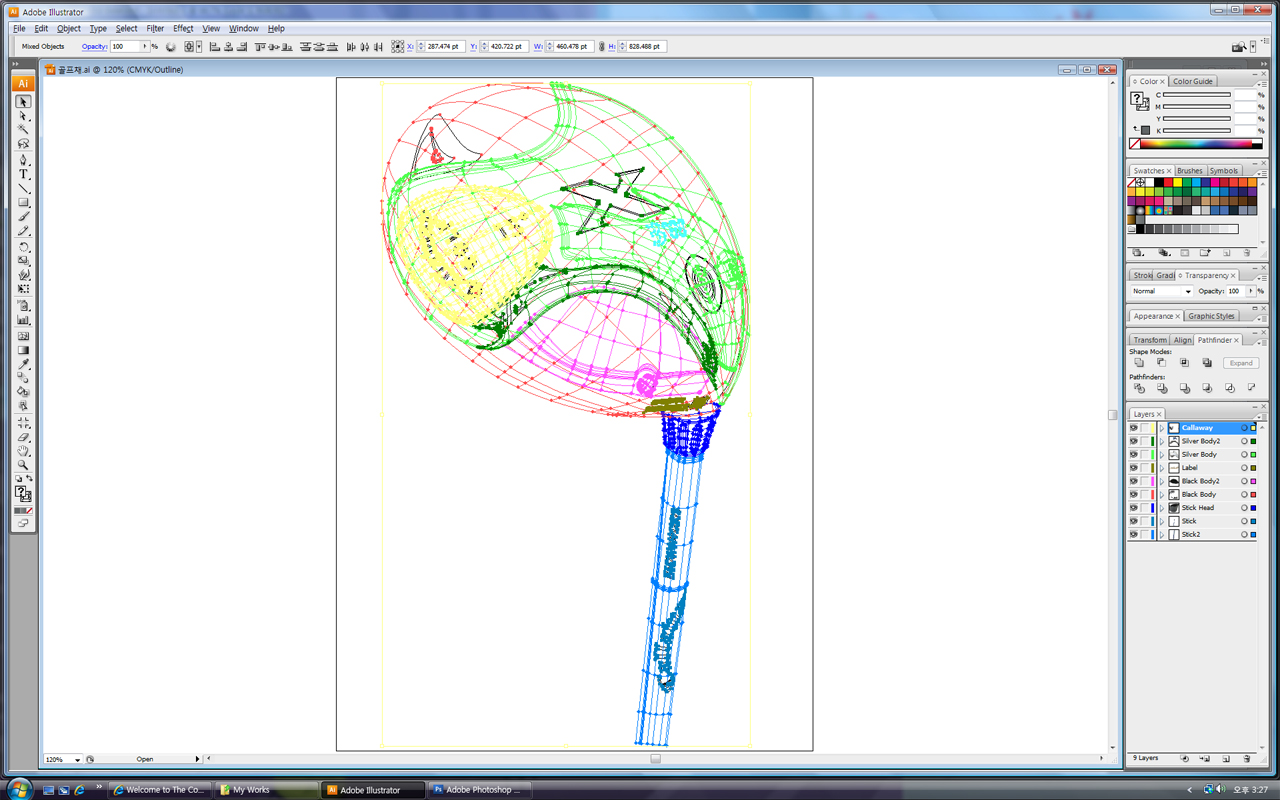This screenshot has height=800, width=1280.
Task: Pick the Pencil tool
Action: (23, 231)
